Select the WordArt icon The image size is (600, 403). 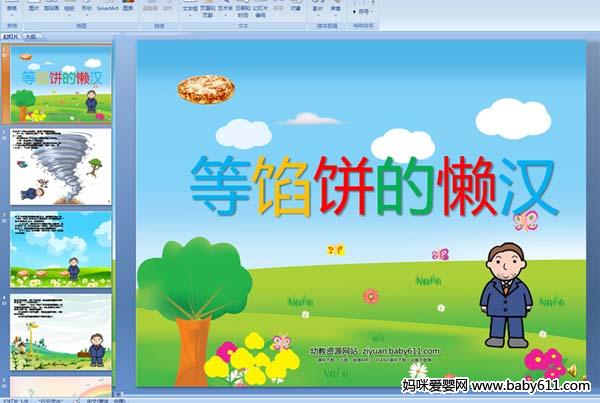(x=226, y=8)
